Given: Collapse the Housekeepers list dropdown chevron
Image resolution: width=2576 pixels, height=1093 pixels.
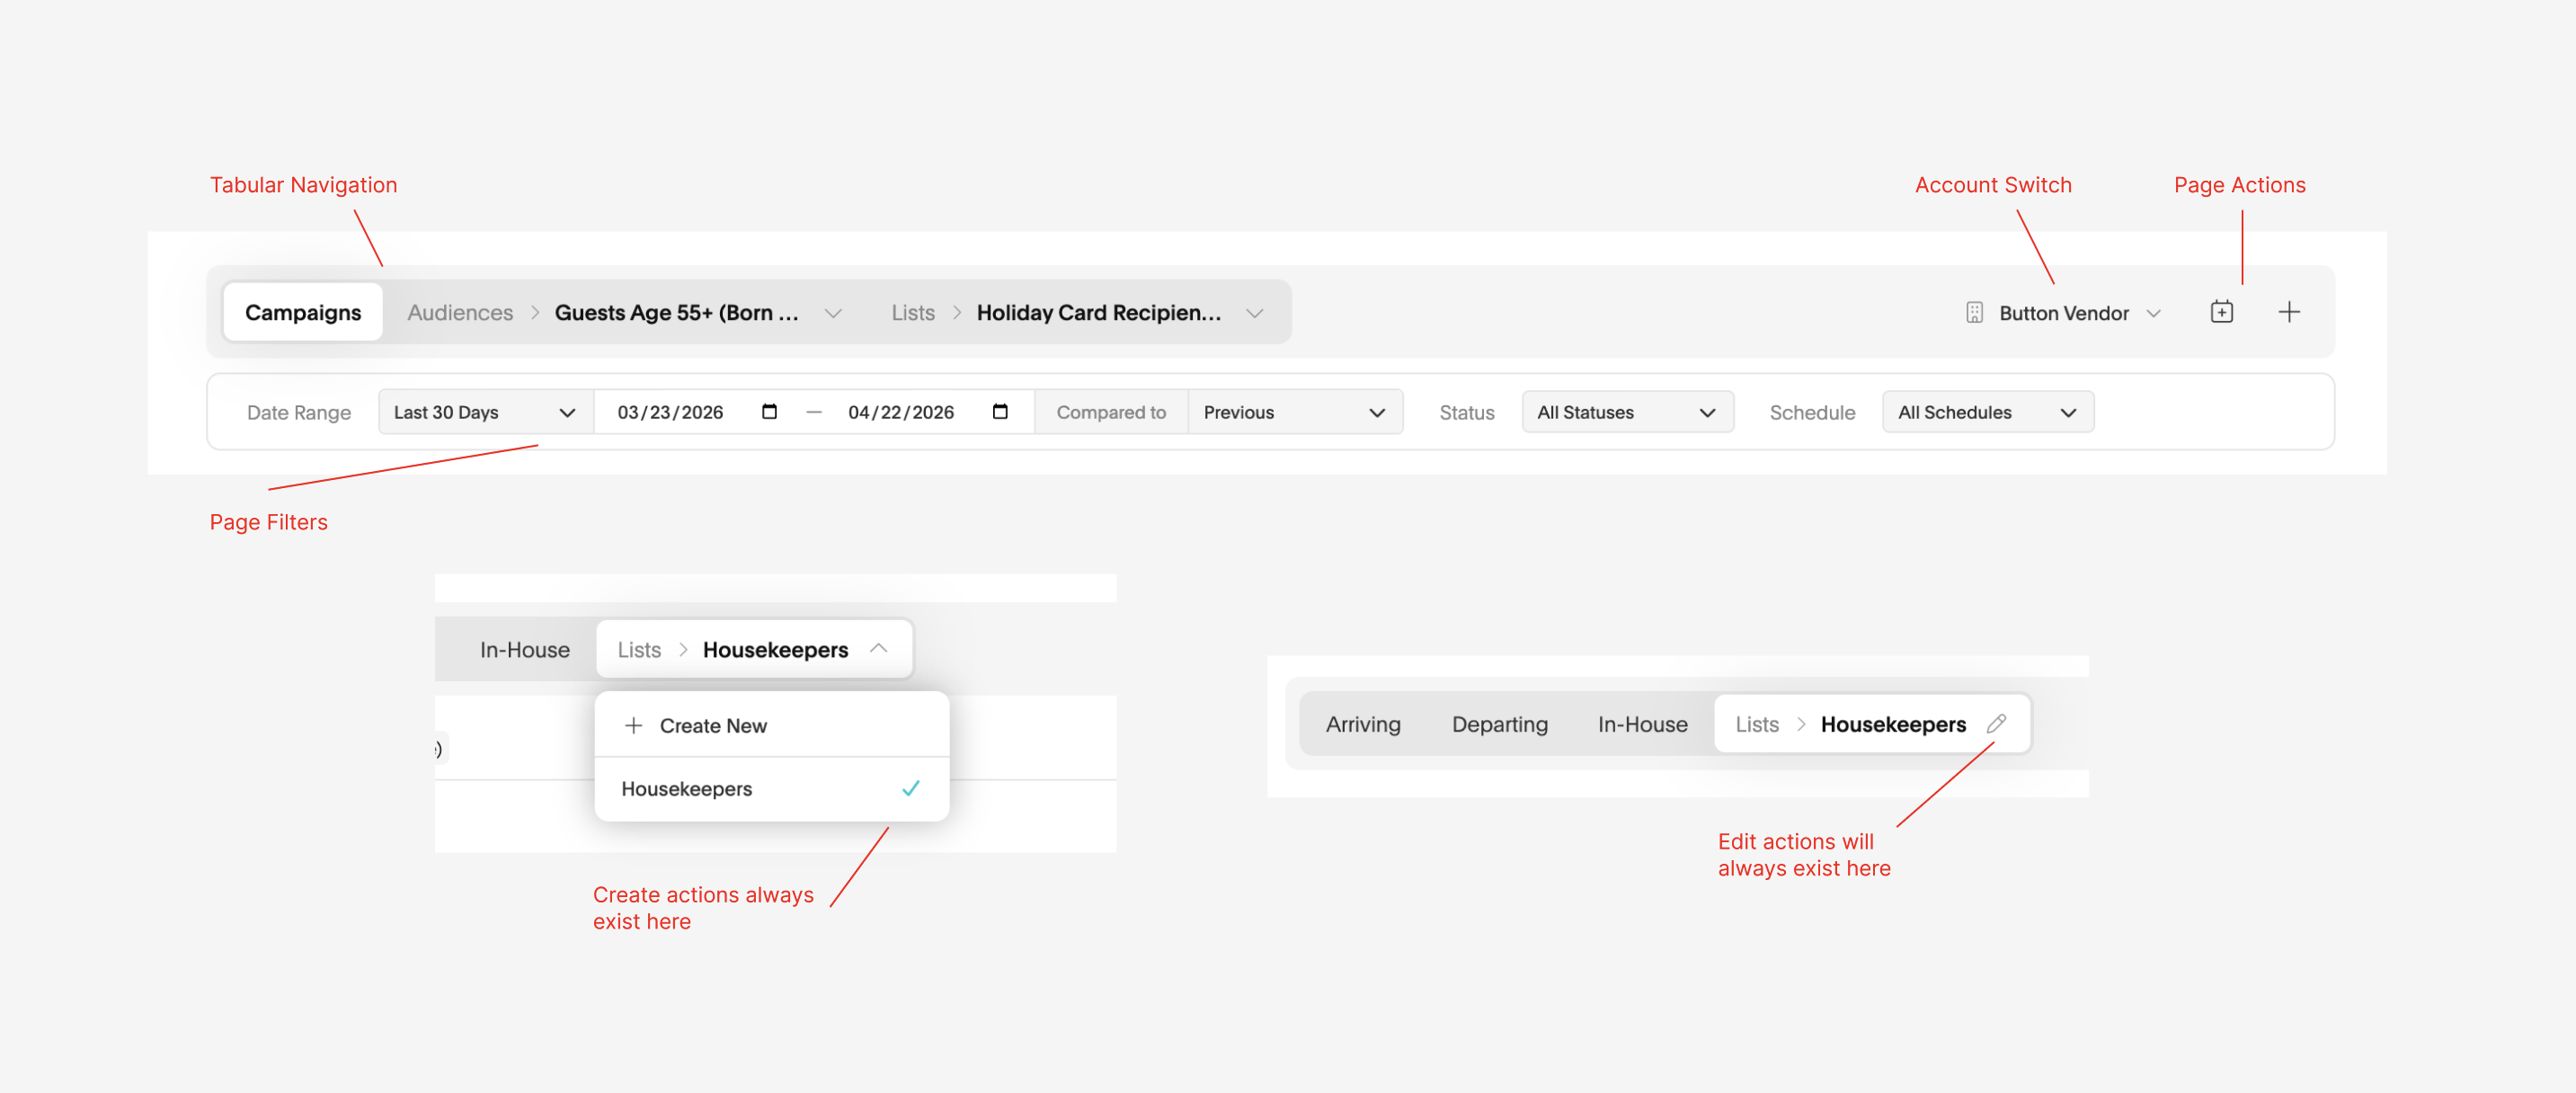Looking at the screenshot, I should coord(878,649).
